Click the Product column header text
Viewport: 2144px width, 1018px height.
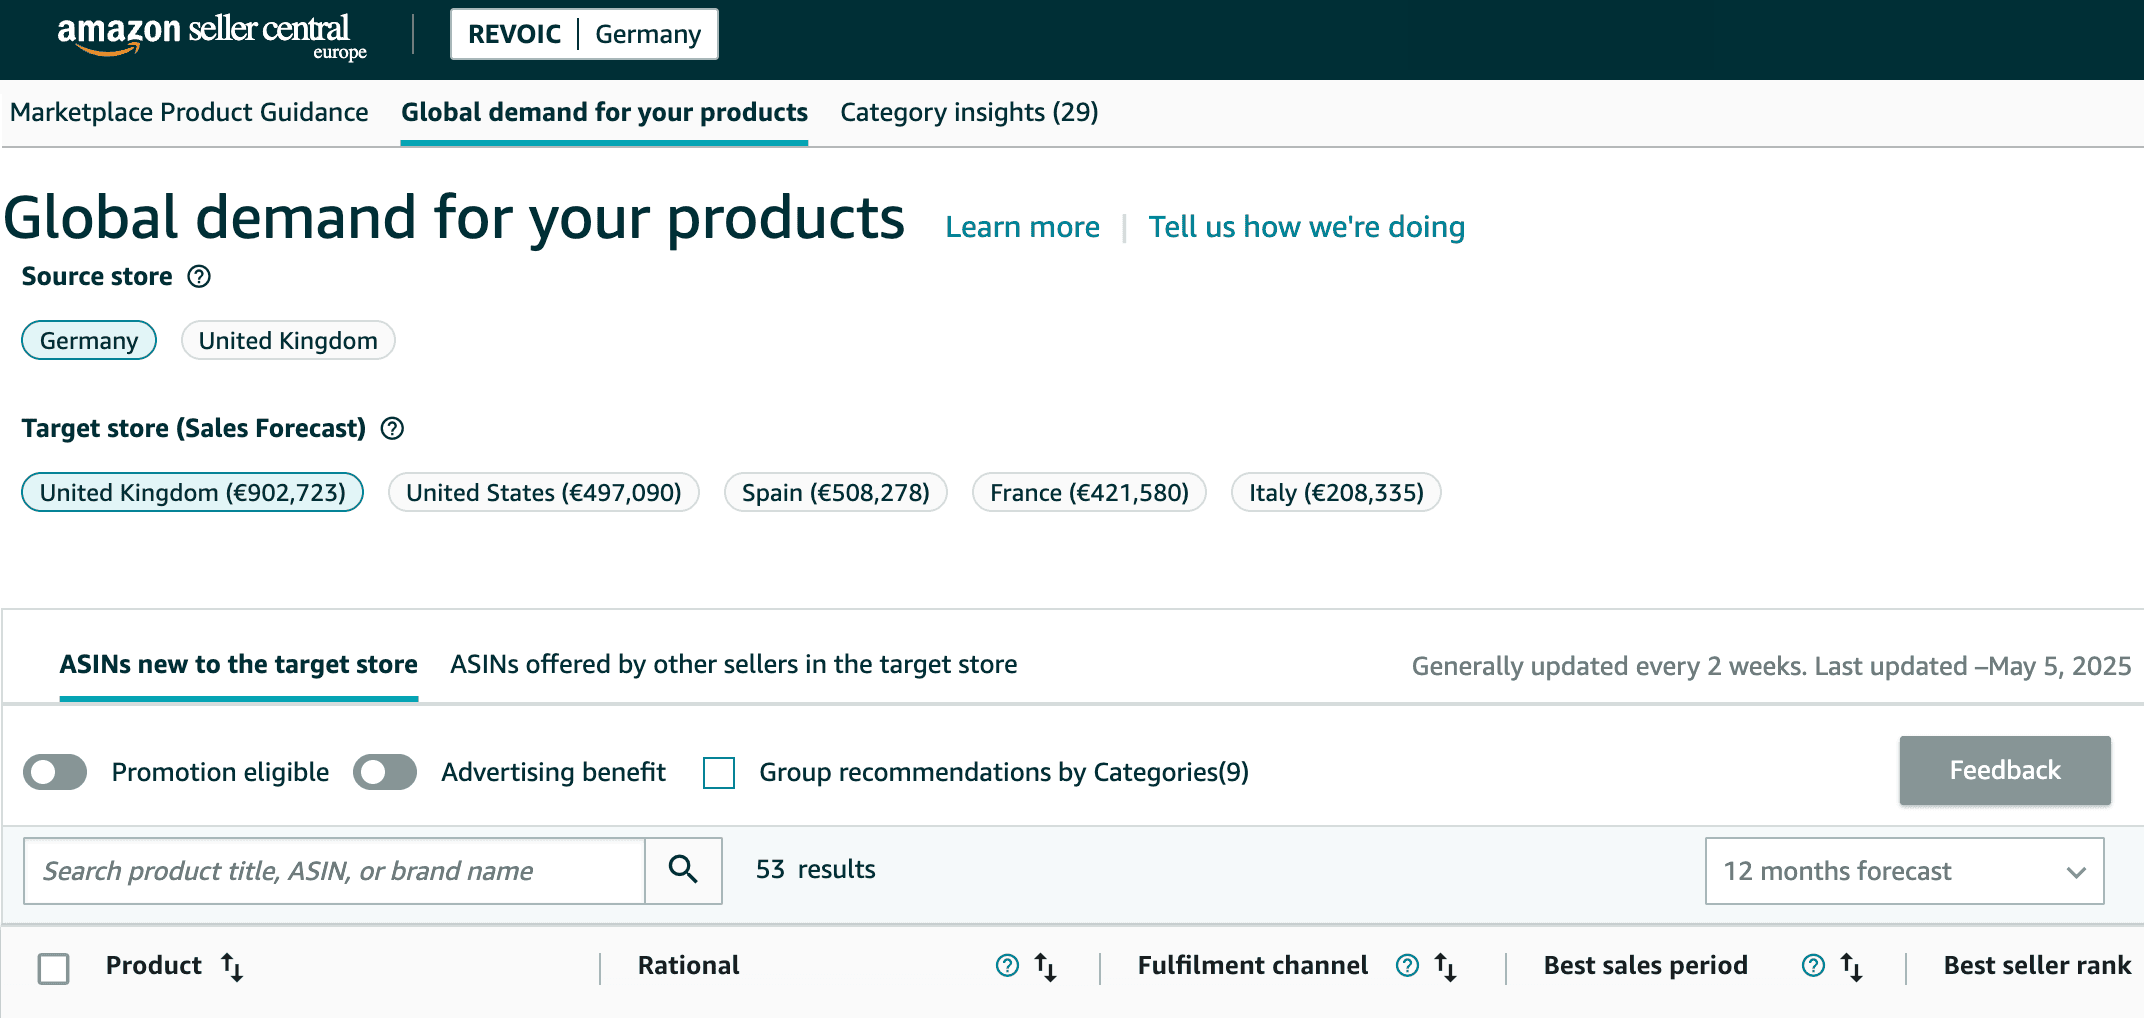coord(154,965)
